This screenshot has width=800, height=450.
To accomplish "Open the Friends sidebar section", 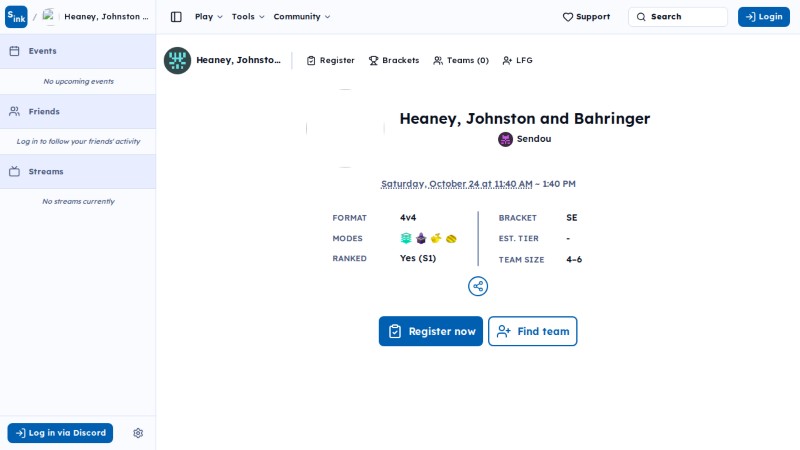I will coord(78,111).
